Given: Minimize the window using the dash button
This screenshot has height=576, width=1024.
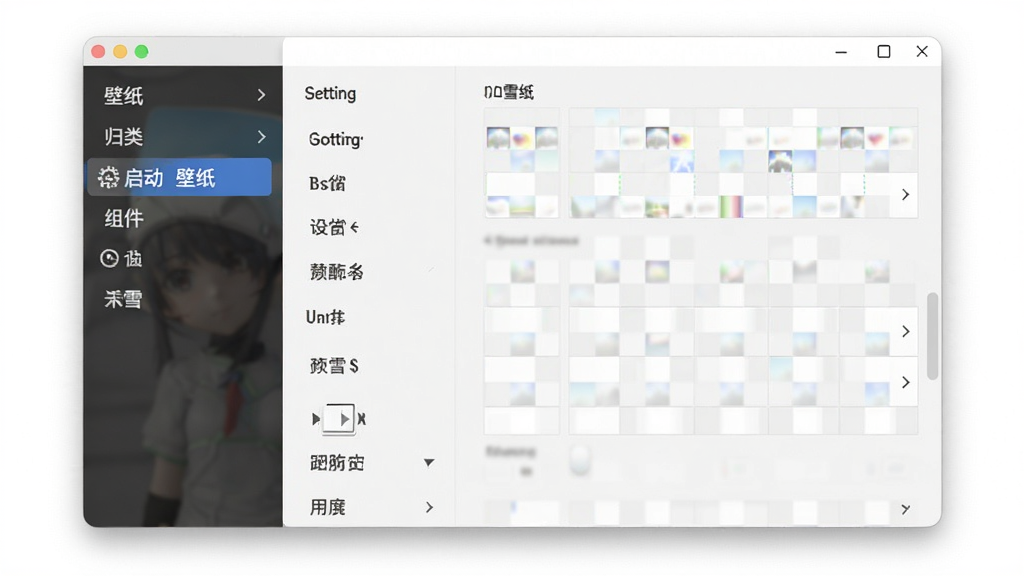Looking at the screenshot, I should (841, 52).
